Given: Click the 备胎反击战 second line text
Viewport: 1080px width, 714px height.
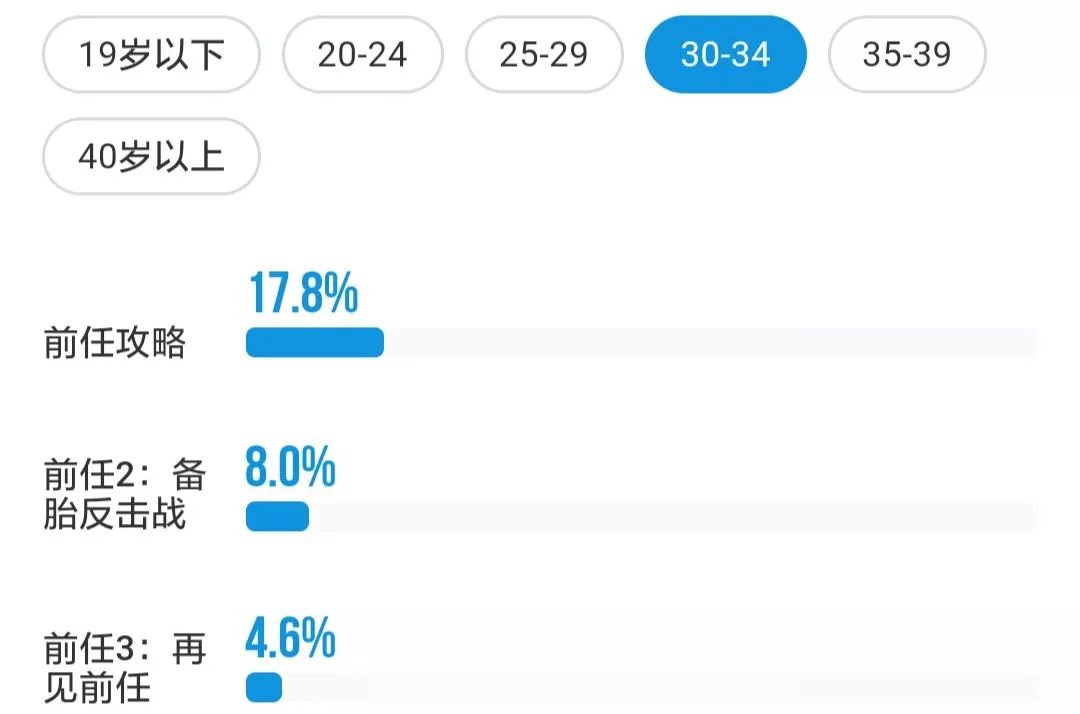Looking at the screenshot, I should coord(115,516).
